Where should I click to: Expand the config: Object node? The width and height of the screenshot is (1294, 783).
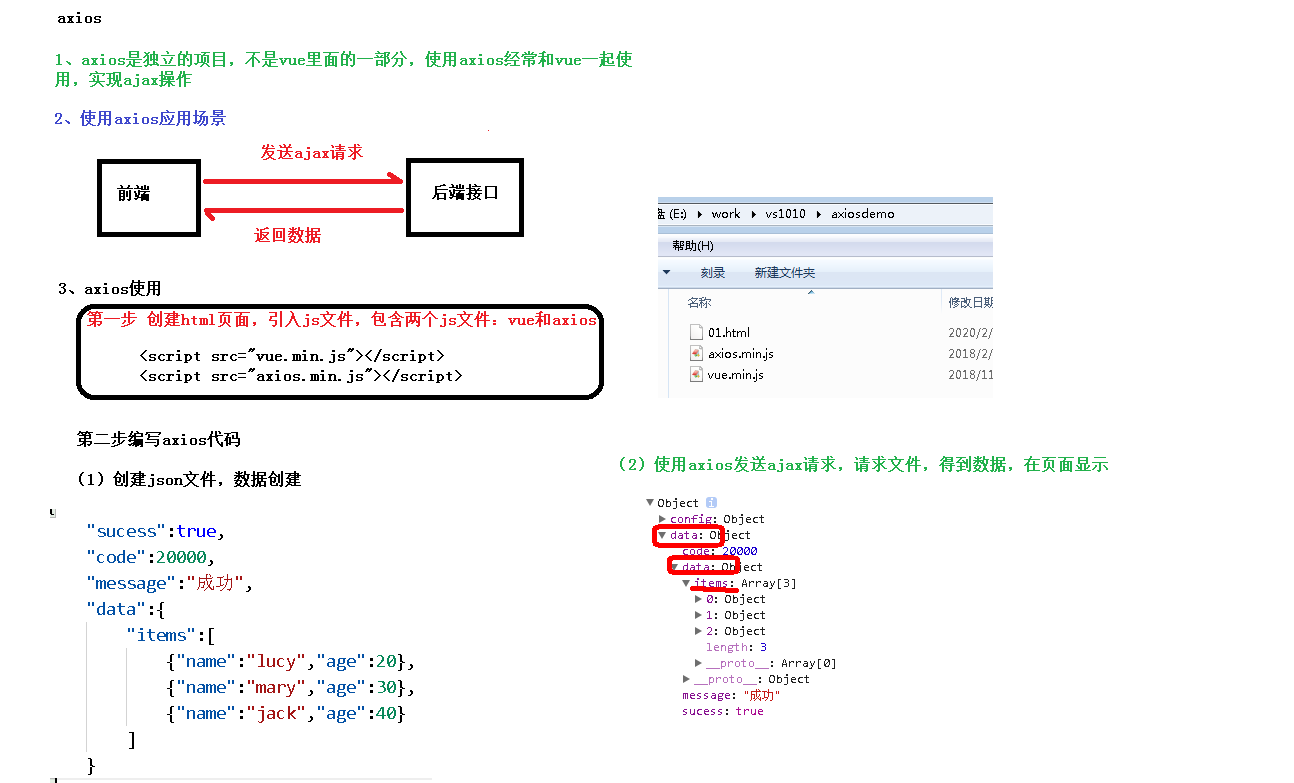tap(663, 519)
